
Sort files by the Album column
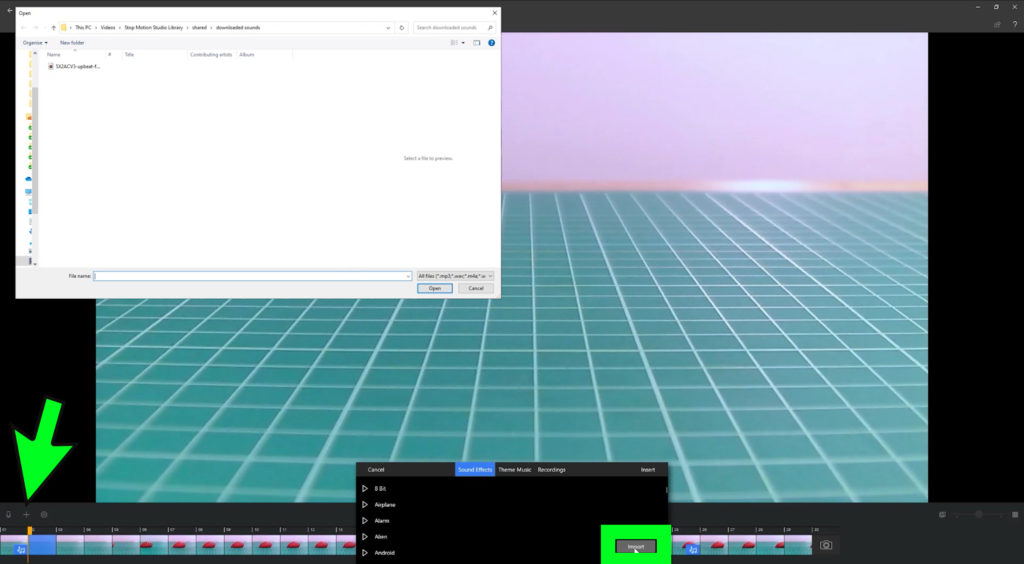(x=247, y=54)
